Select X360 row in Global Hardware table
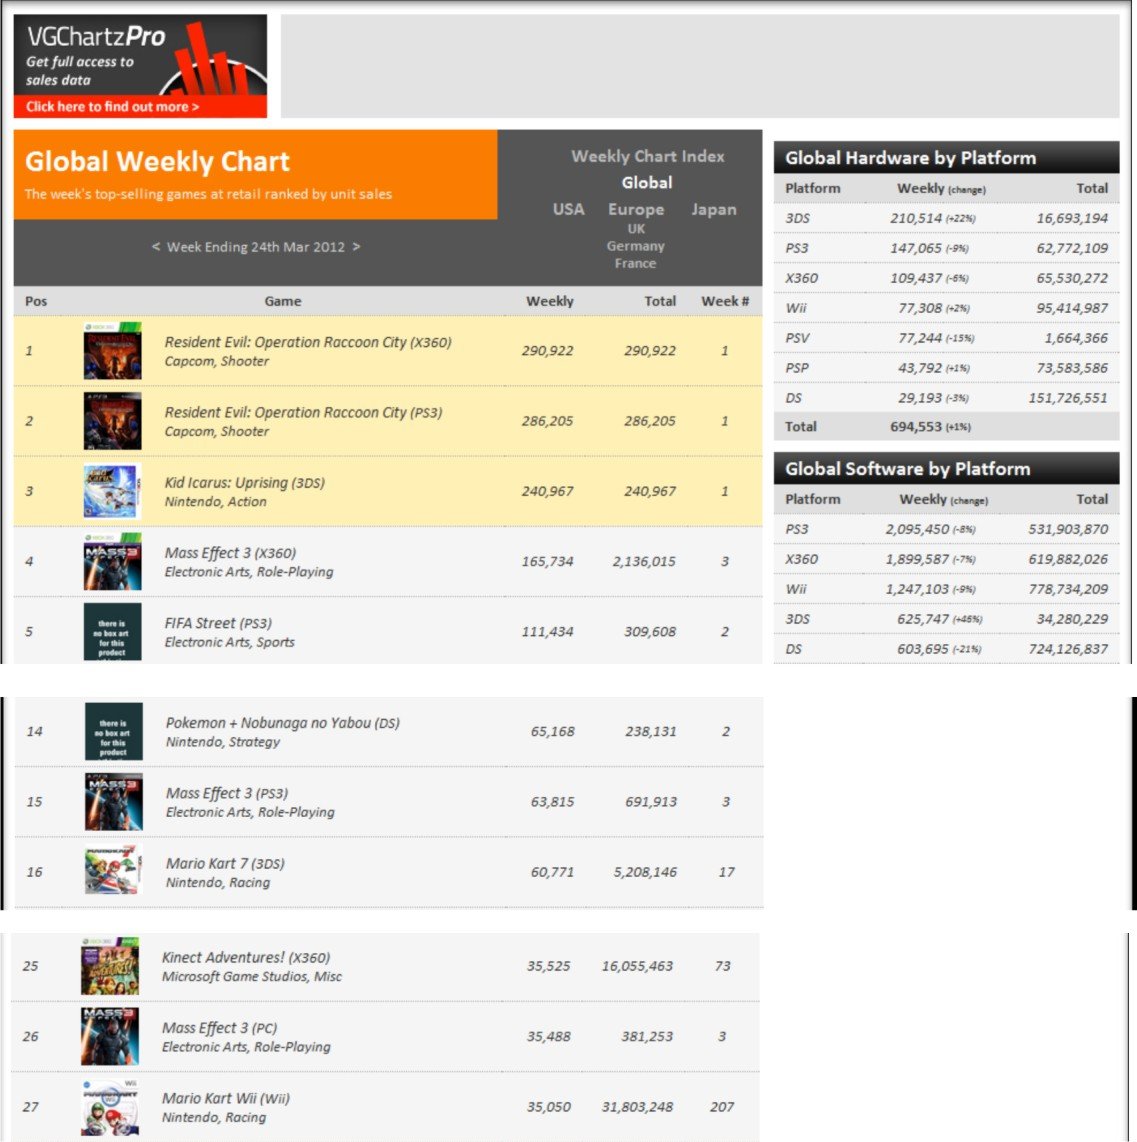The width and height of the screenshot is (1137, 1142). [946, 277]
